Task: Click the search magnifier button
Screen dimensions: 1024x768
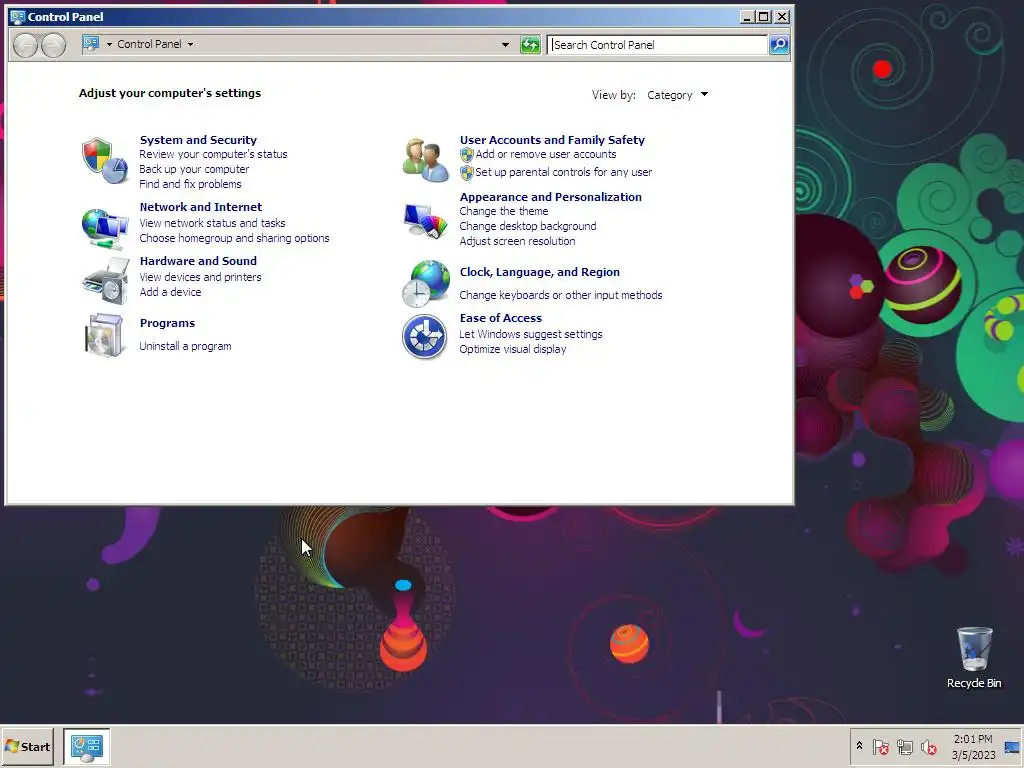Action: click(x=779, y=44)
